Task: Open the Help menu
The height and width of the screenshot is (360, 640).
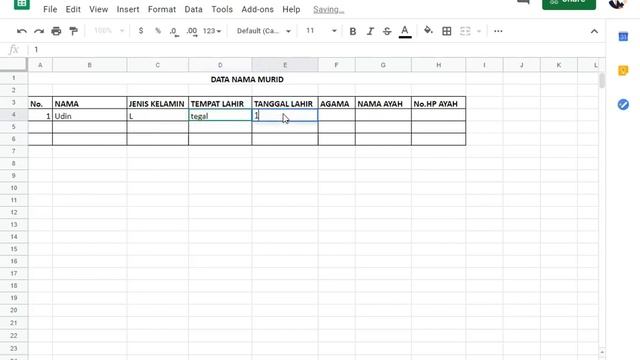Action: tap(291, 9)
